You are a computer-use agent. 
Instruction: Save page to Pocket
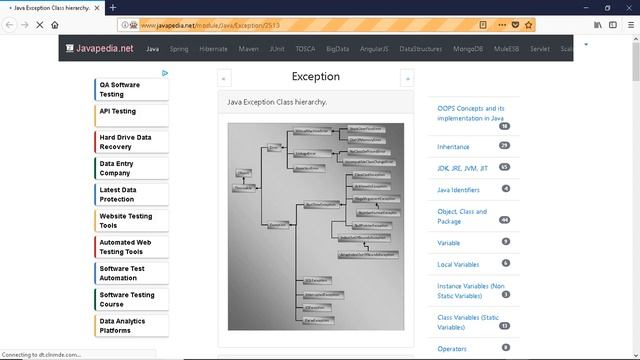515,25
